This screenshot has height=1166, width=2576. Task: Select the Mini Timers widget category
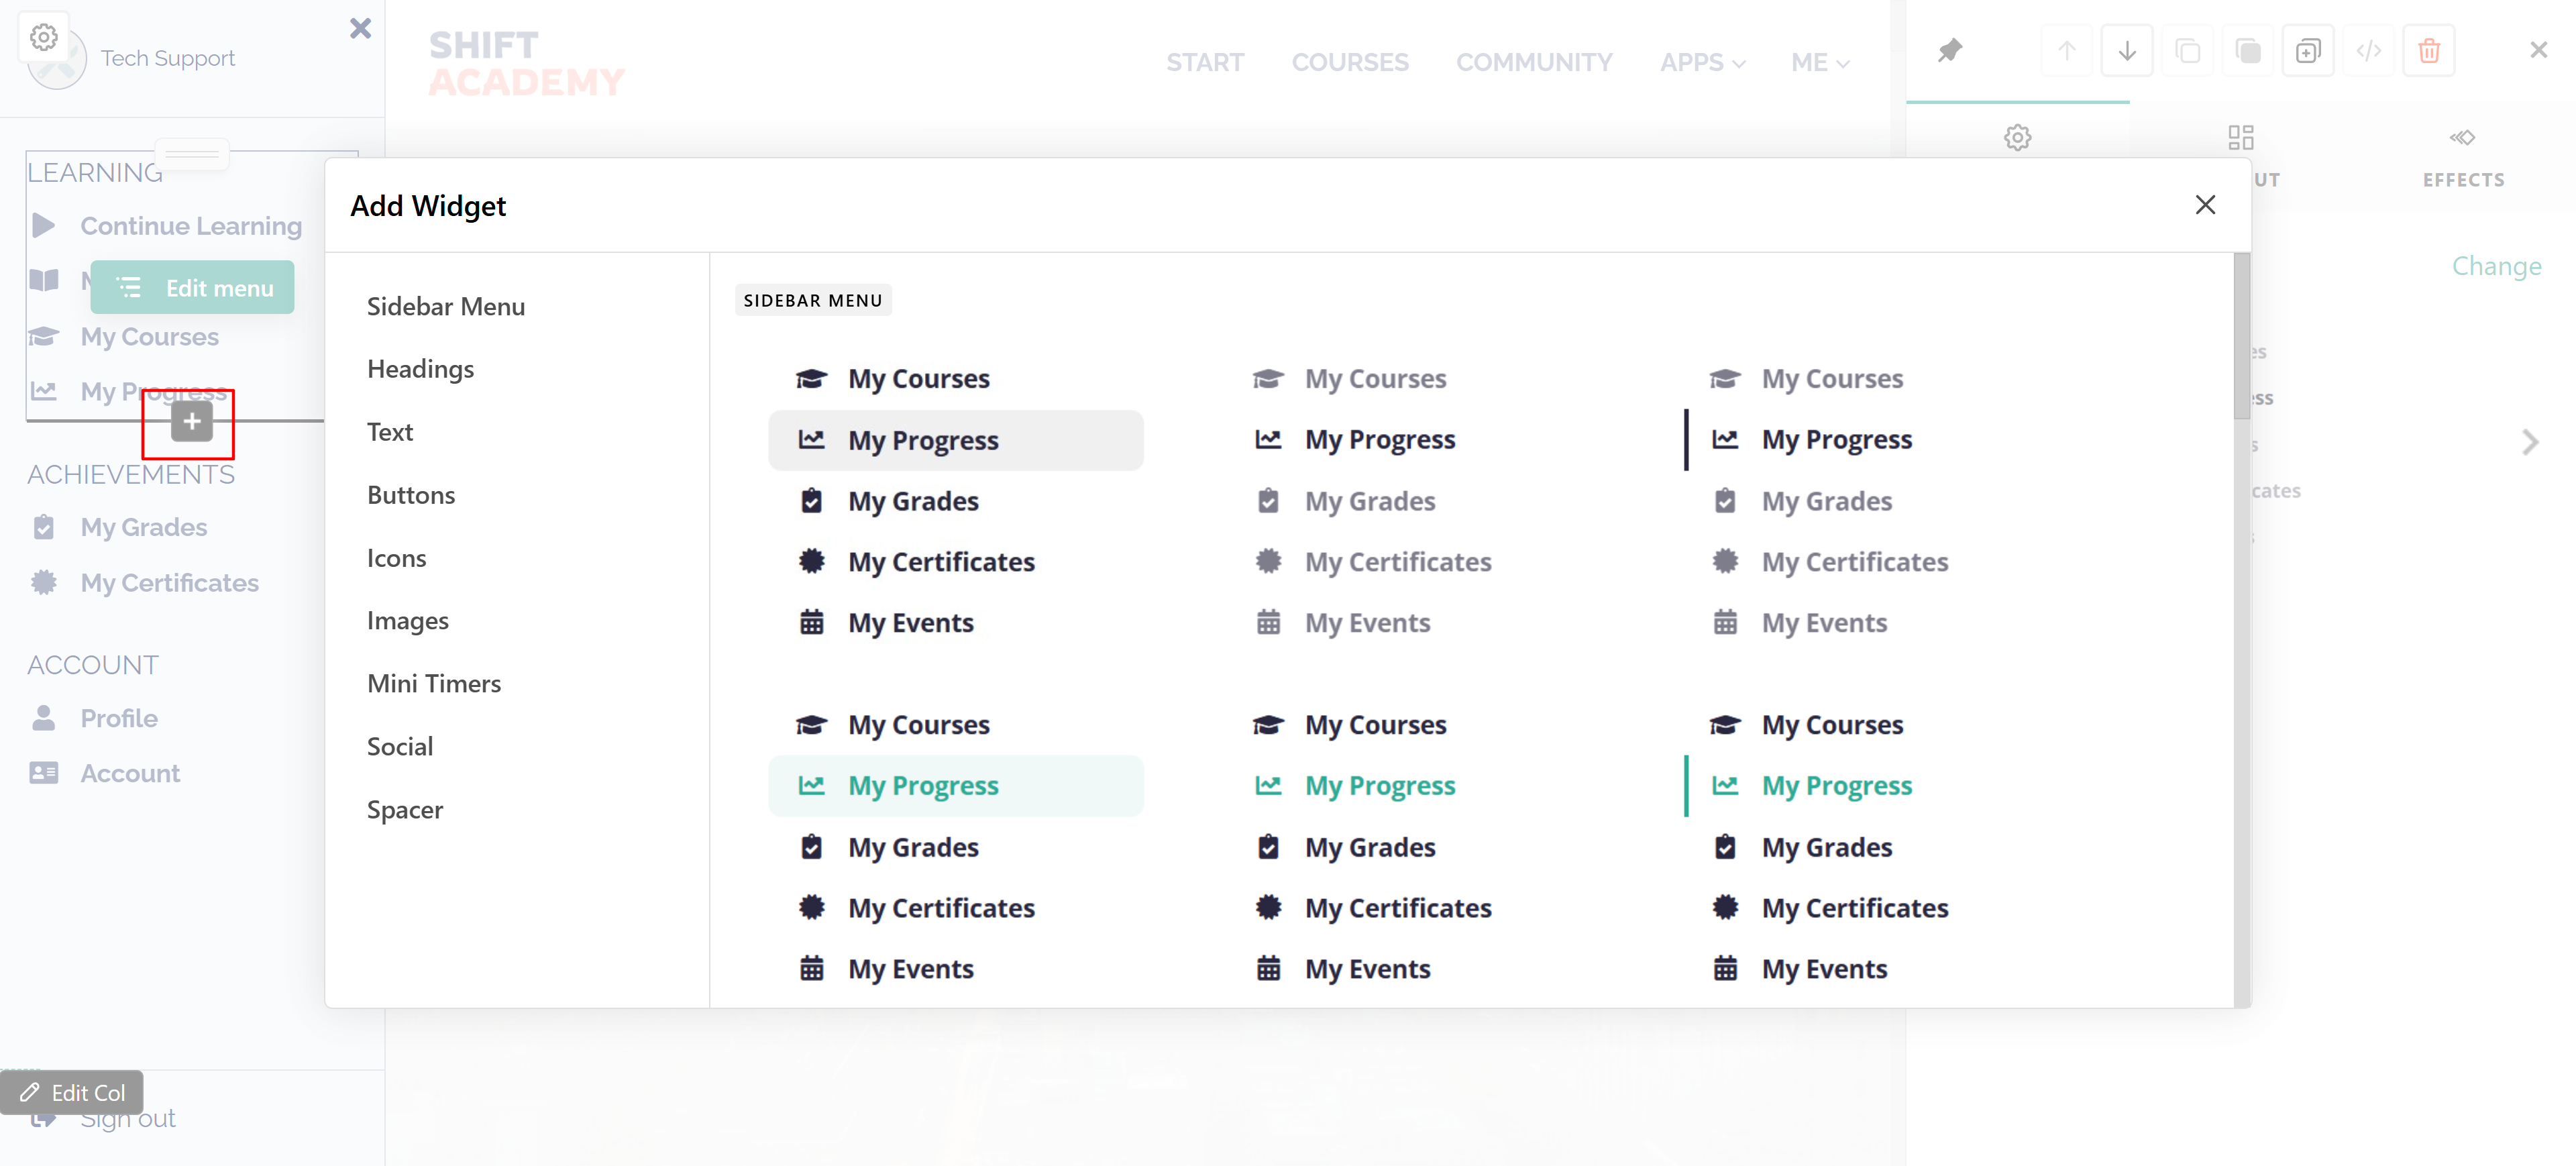(434, 683)
